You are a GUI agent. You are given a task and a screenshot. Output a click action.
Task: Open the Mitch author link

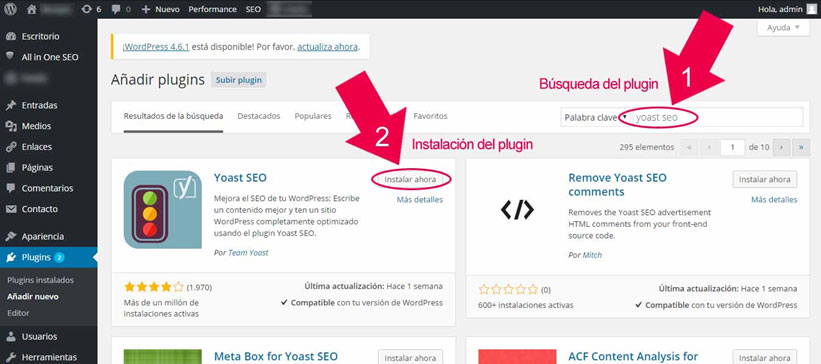pyautogui.click(x=592, y=255)
